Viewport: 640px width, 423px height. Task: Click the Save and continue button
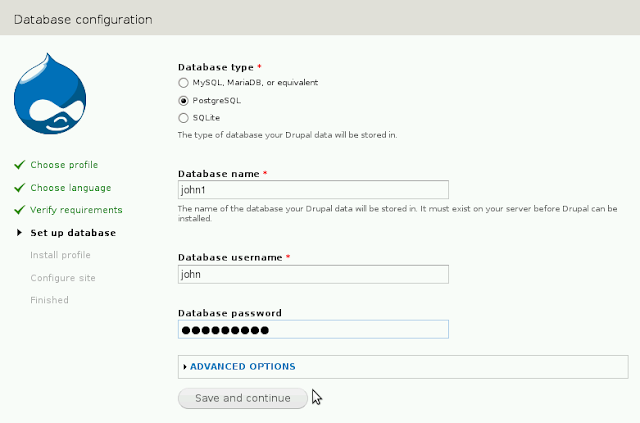tap(242, 398)
